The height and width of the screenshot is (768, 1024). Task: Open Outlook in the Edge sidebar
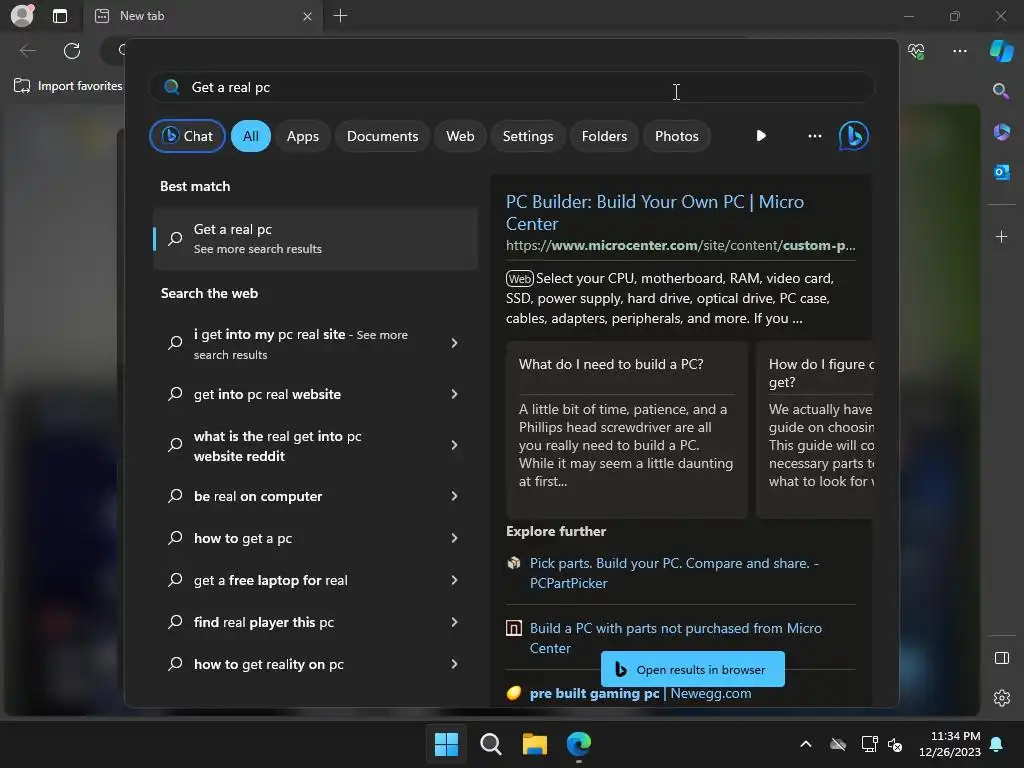(x=1001, y=172)
